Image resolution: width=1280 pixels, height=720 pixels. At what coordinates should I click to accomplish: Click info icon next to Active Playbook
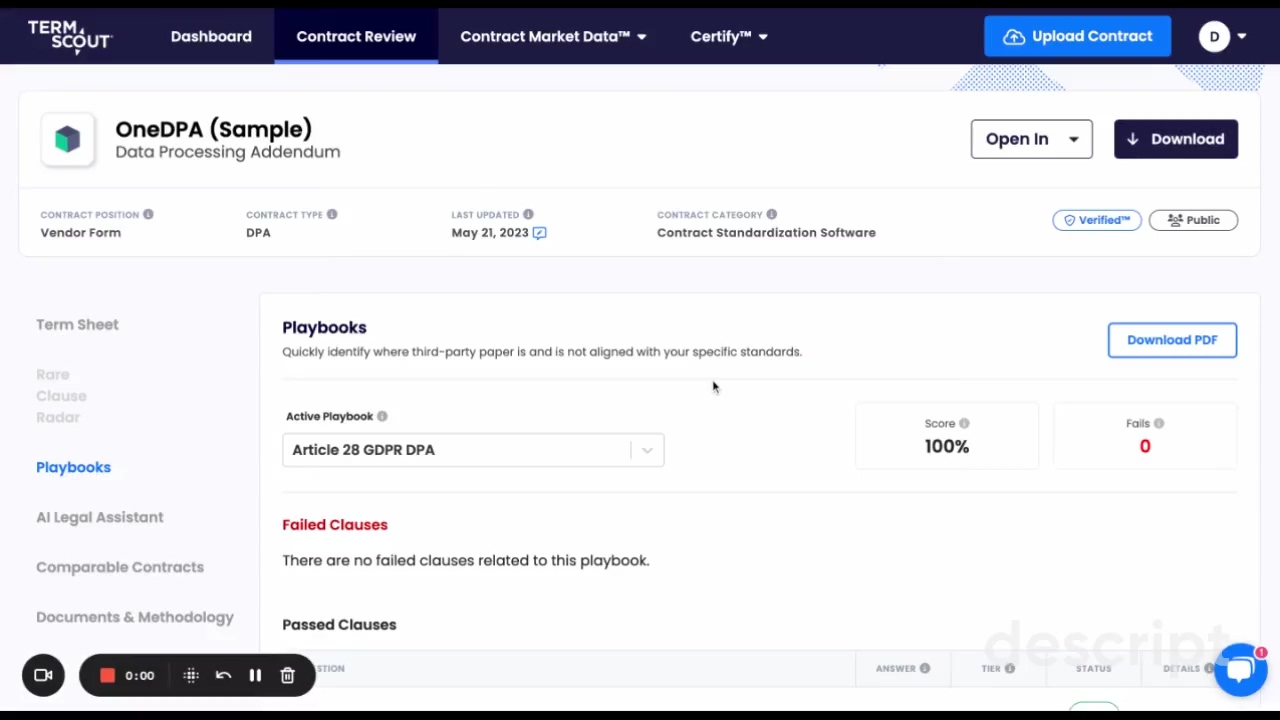click(382, 416)
